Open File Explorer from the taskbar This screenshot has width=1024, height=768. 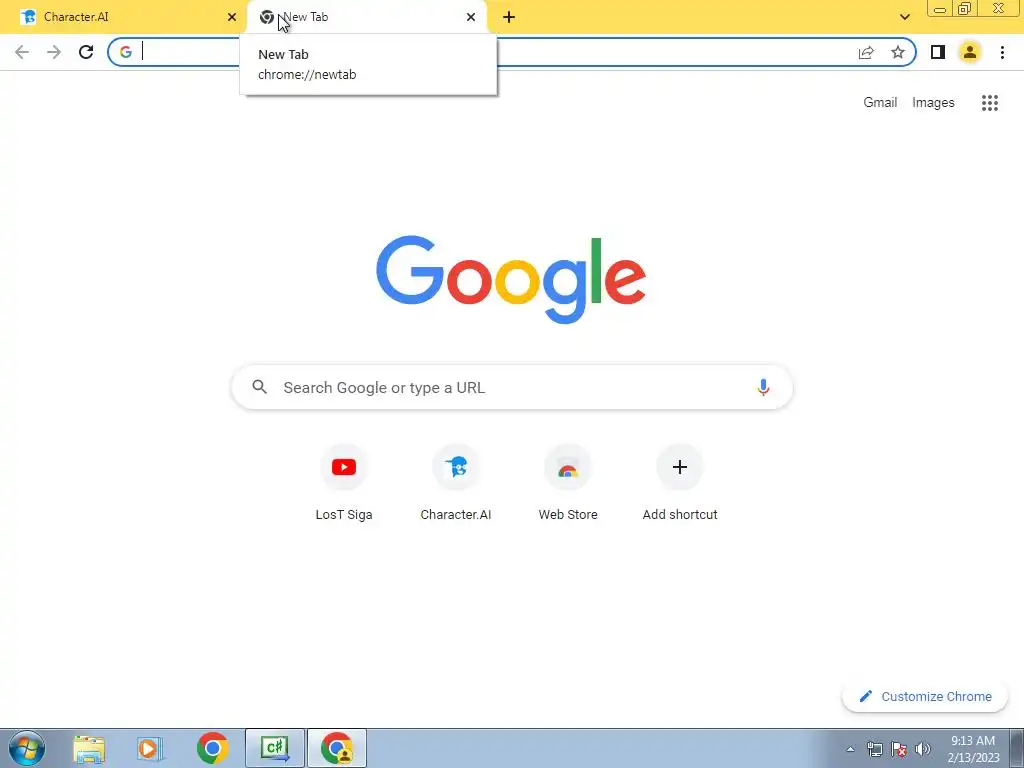(89, 749)
